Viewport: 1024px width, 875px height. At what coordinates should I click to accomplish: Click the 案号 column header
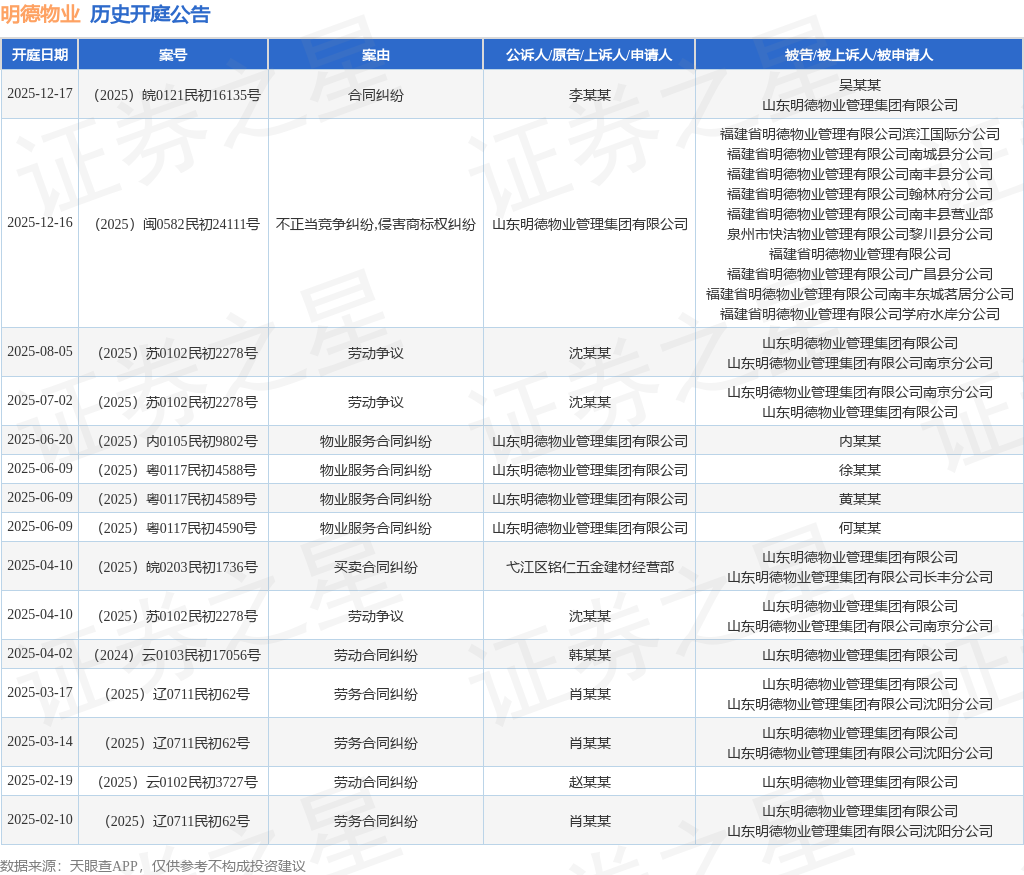[173, 55]
